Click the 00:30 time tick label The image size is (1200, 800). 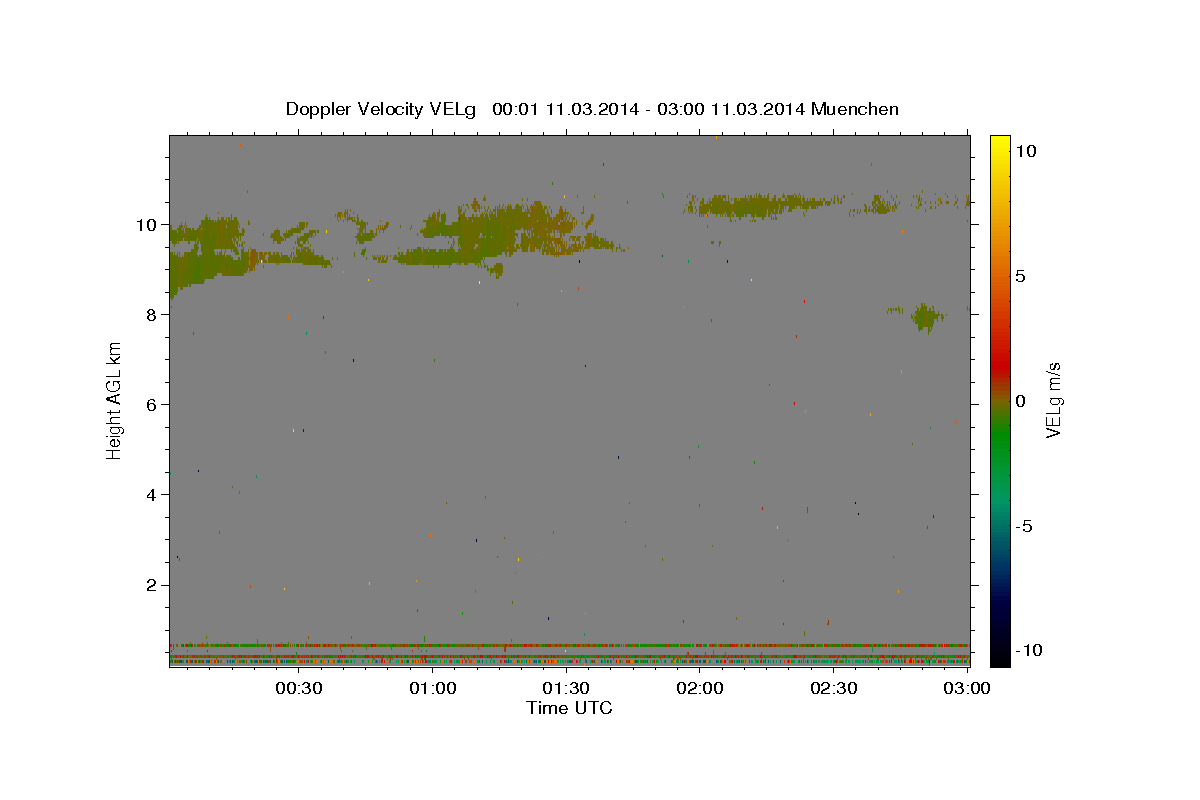299,688
